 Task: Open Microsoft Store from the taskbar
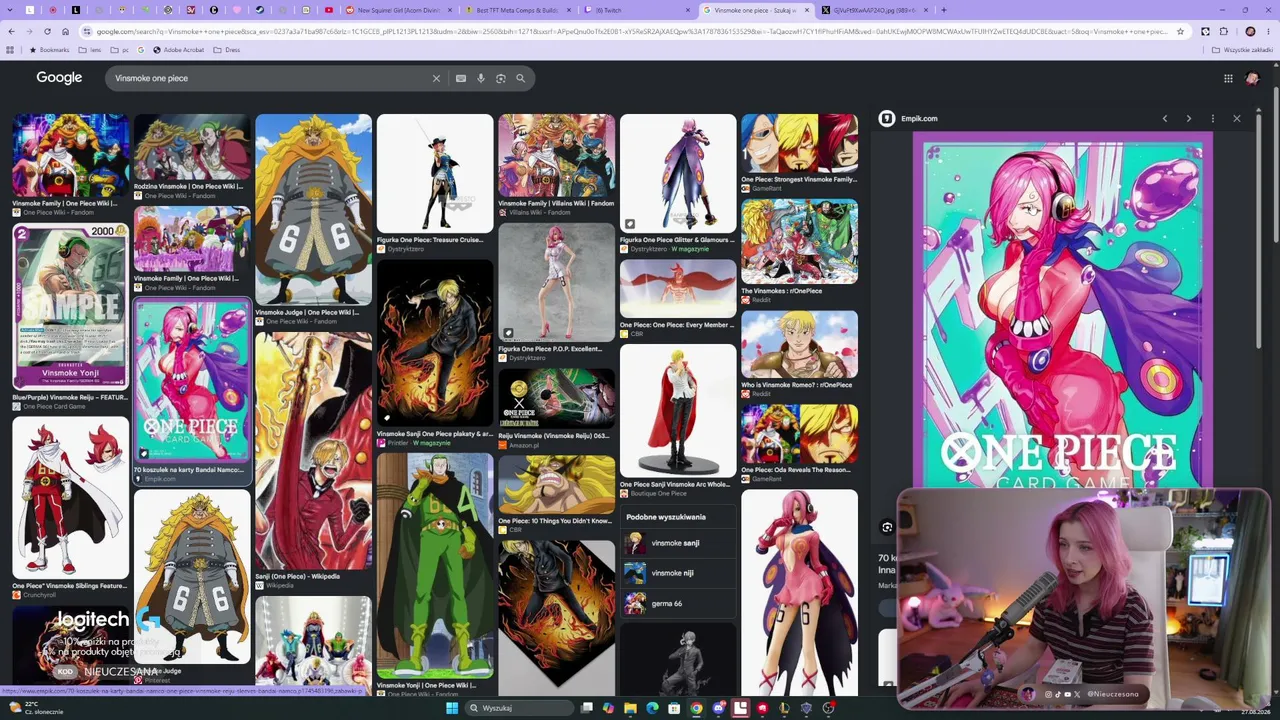click(674, 708)
